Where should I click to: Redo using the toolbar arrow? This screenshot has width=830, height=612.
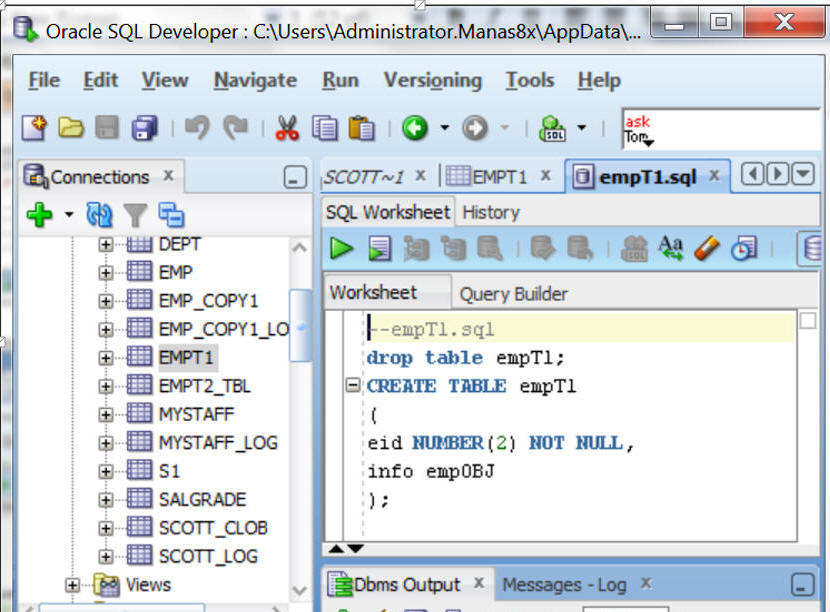(235, 128)
